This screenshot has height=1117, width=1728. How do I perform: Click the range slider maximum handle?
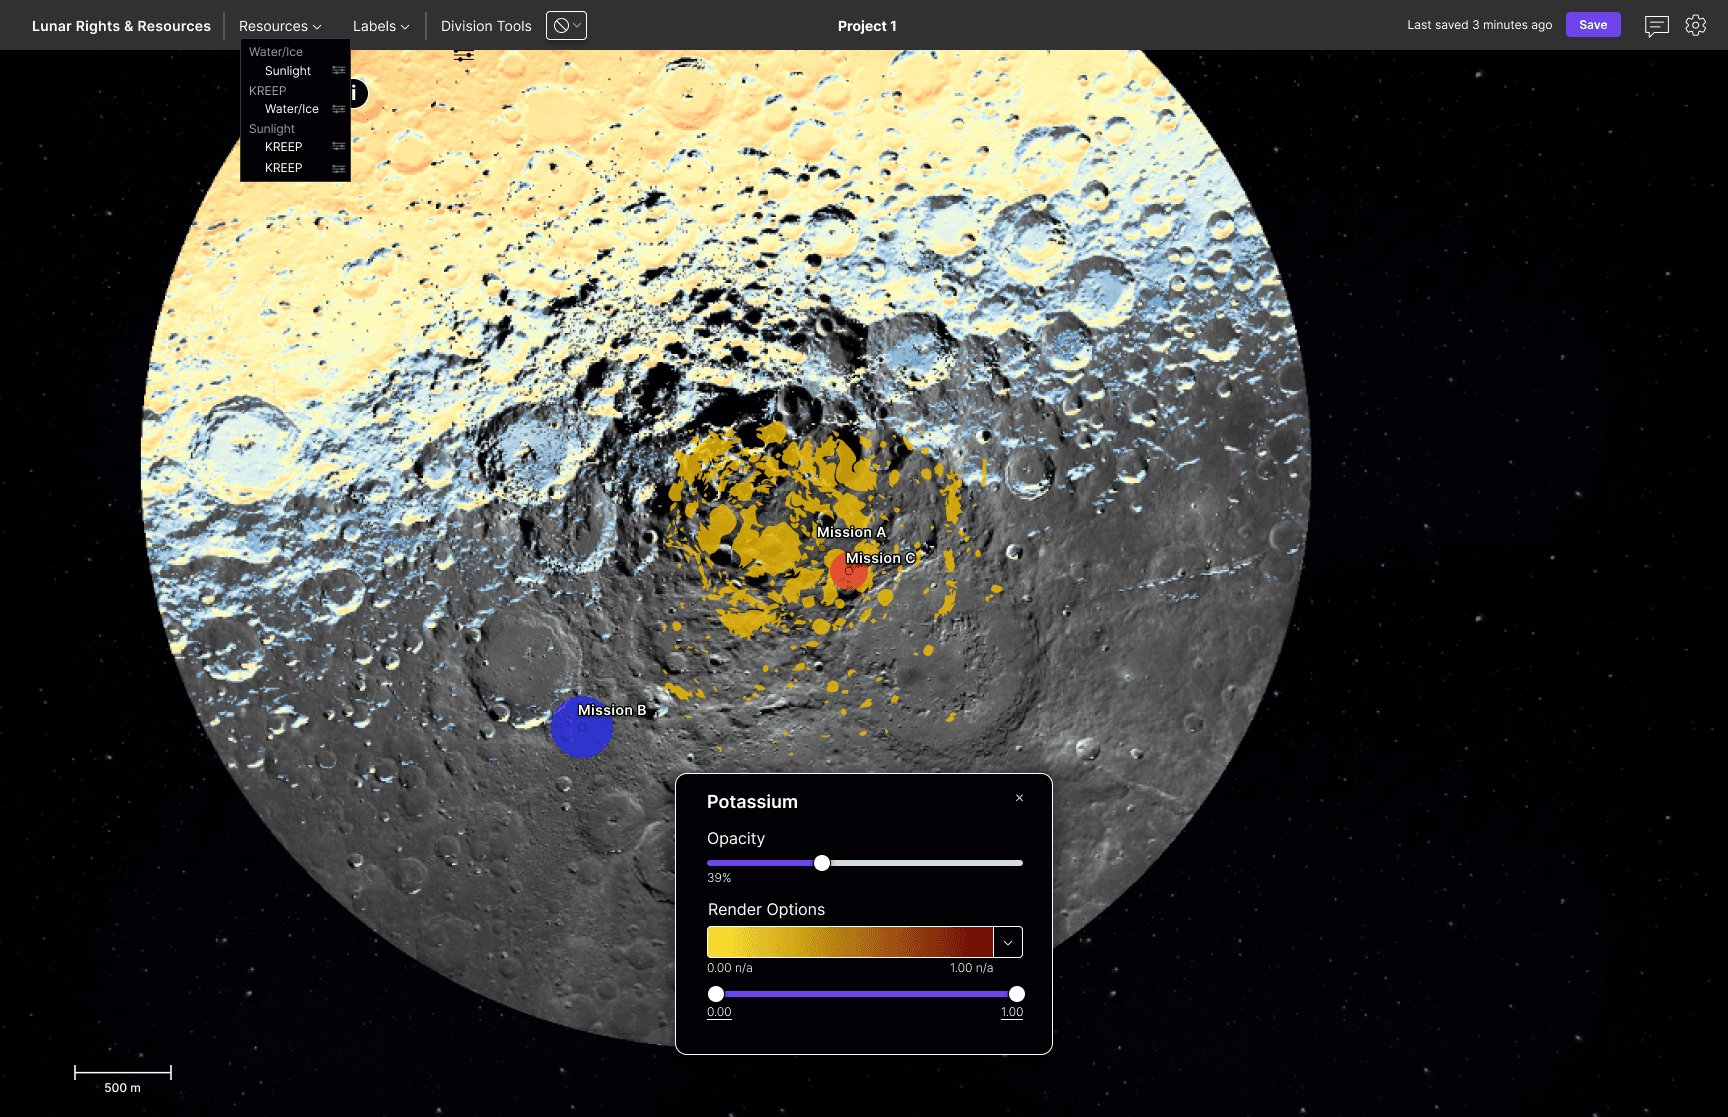(1017, 994)
